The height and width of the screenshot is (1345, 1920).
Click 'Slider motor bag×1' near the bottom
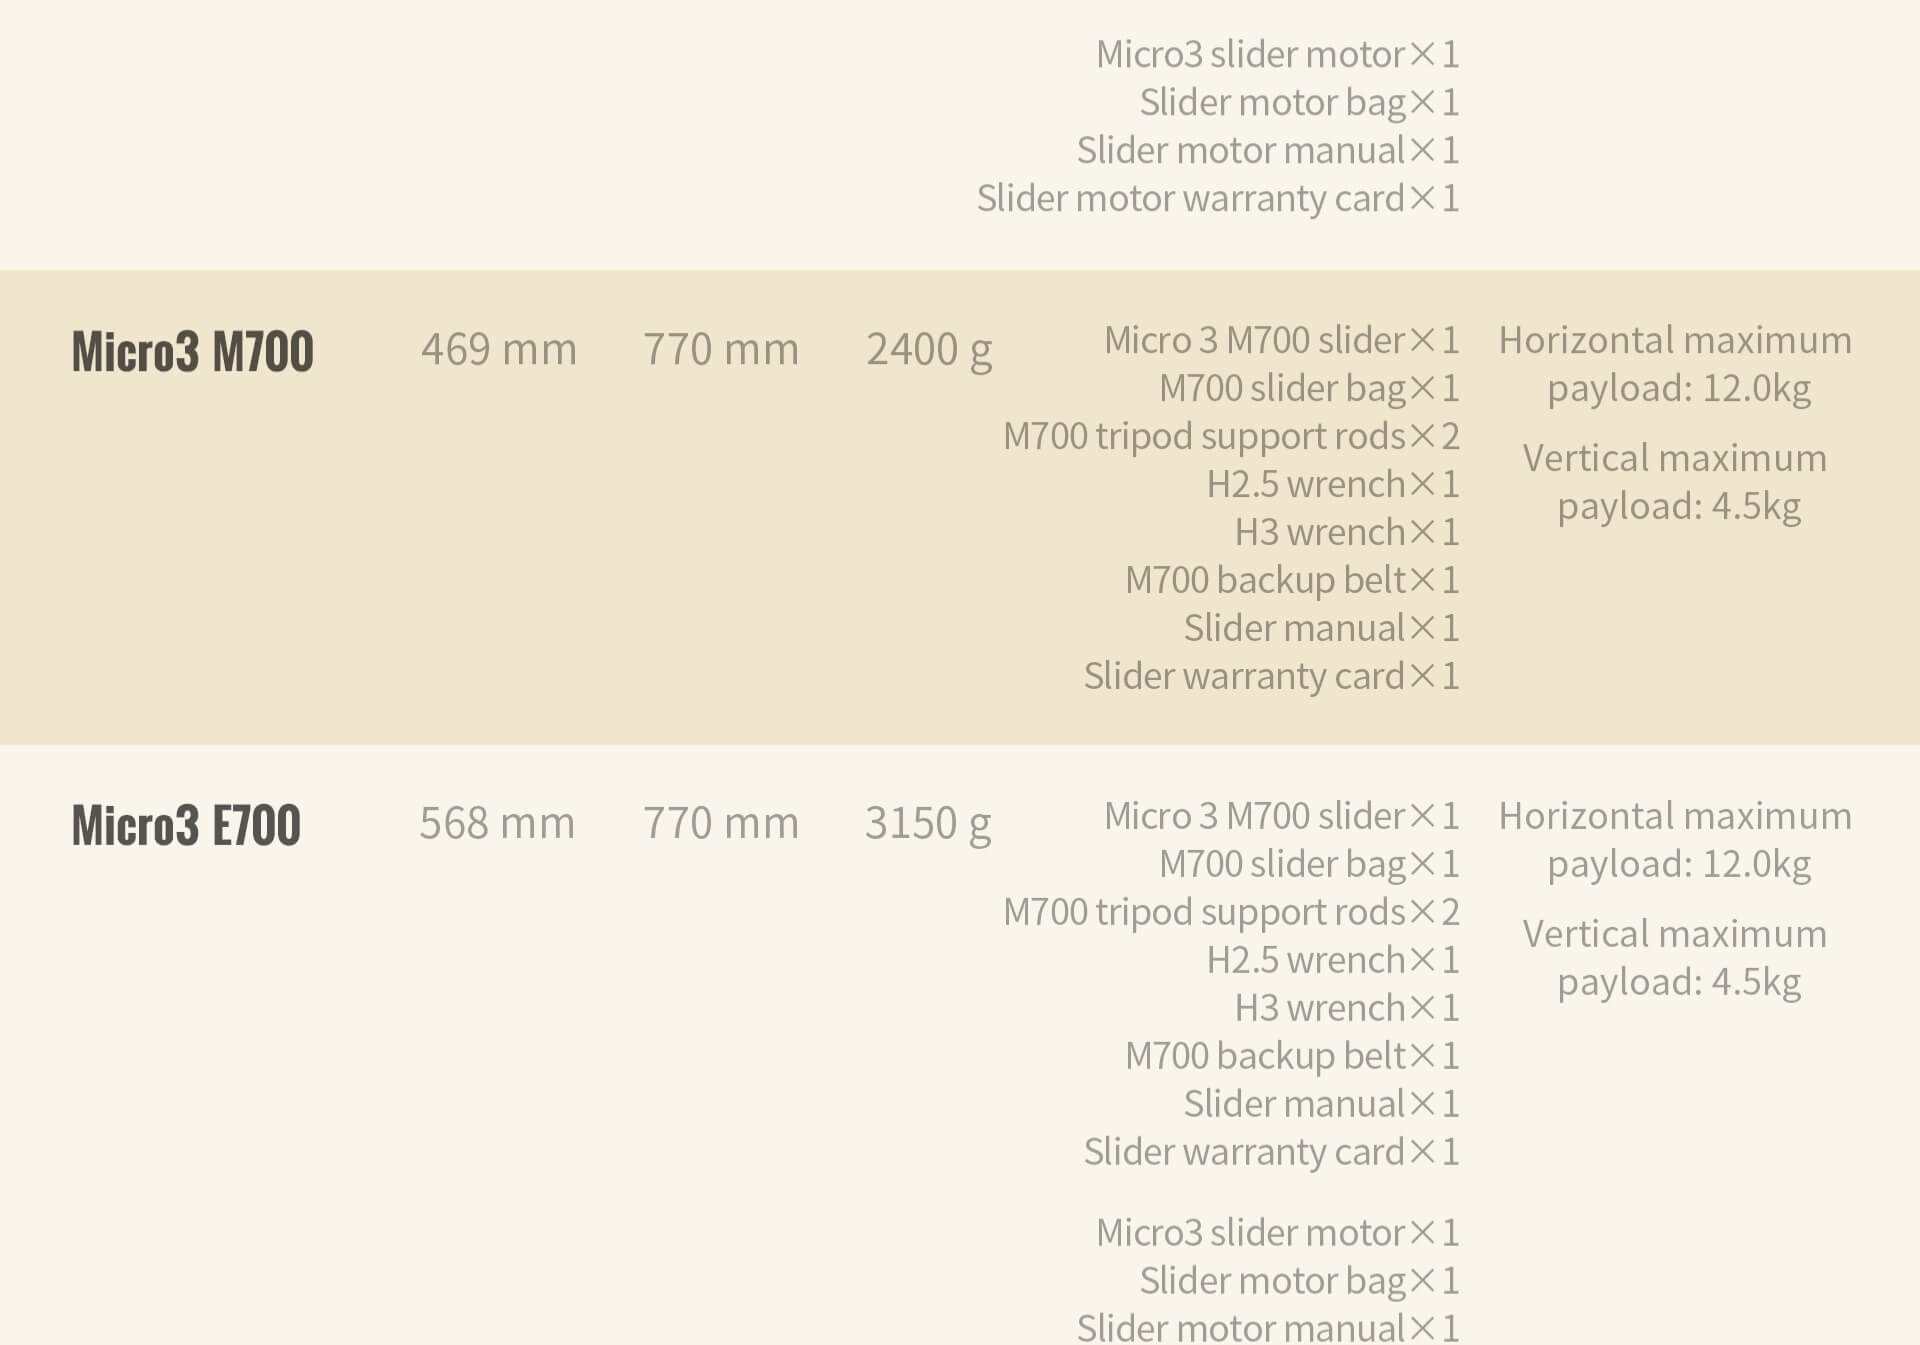(x=1300, y=1280)
